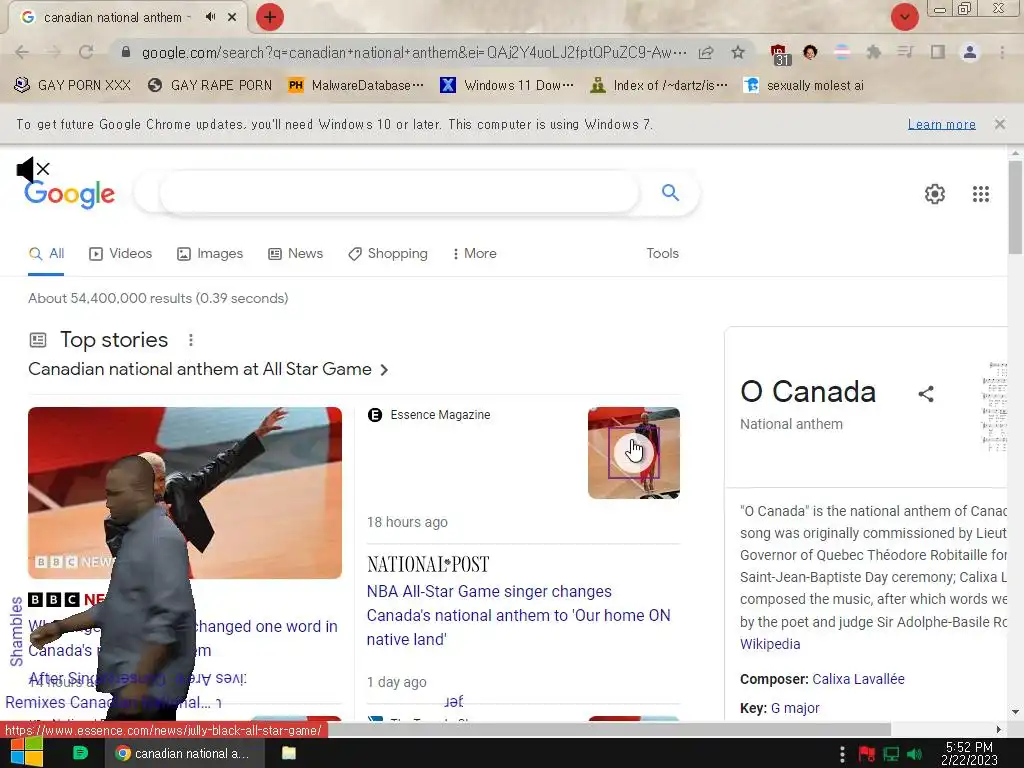
Task: Click the horizontal scrollbar right arrow
Action: (999, 729)
